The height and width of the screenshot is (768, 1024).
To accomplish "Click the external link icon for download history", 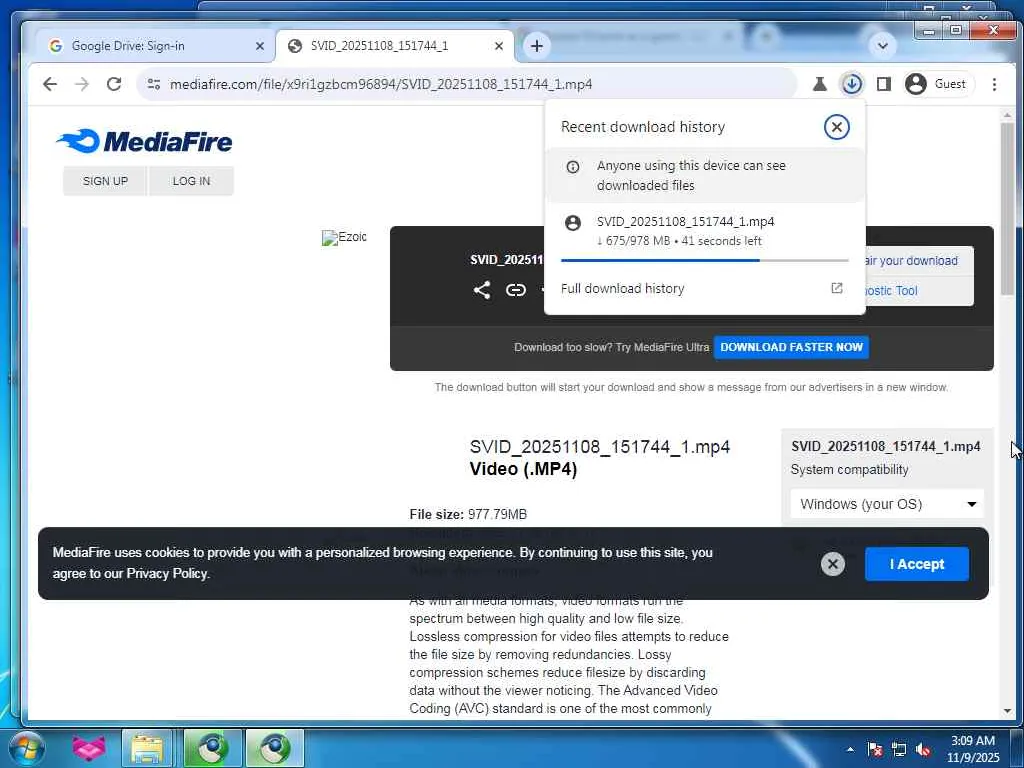I will point(837,288).
